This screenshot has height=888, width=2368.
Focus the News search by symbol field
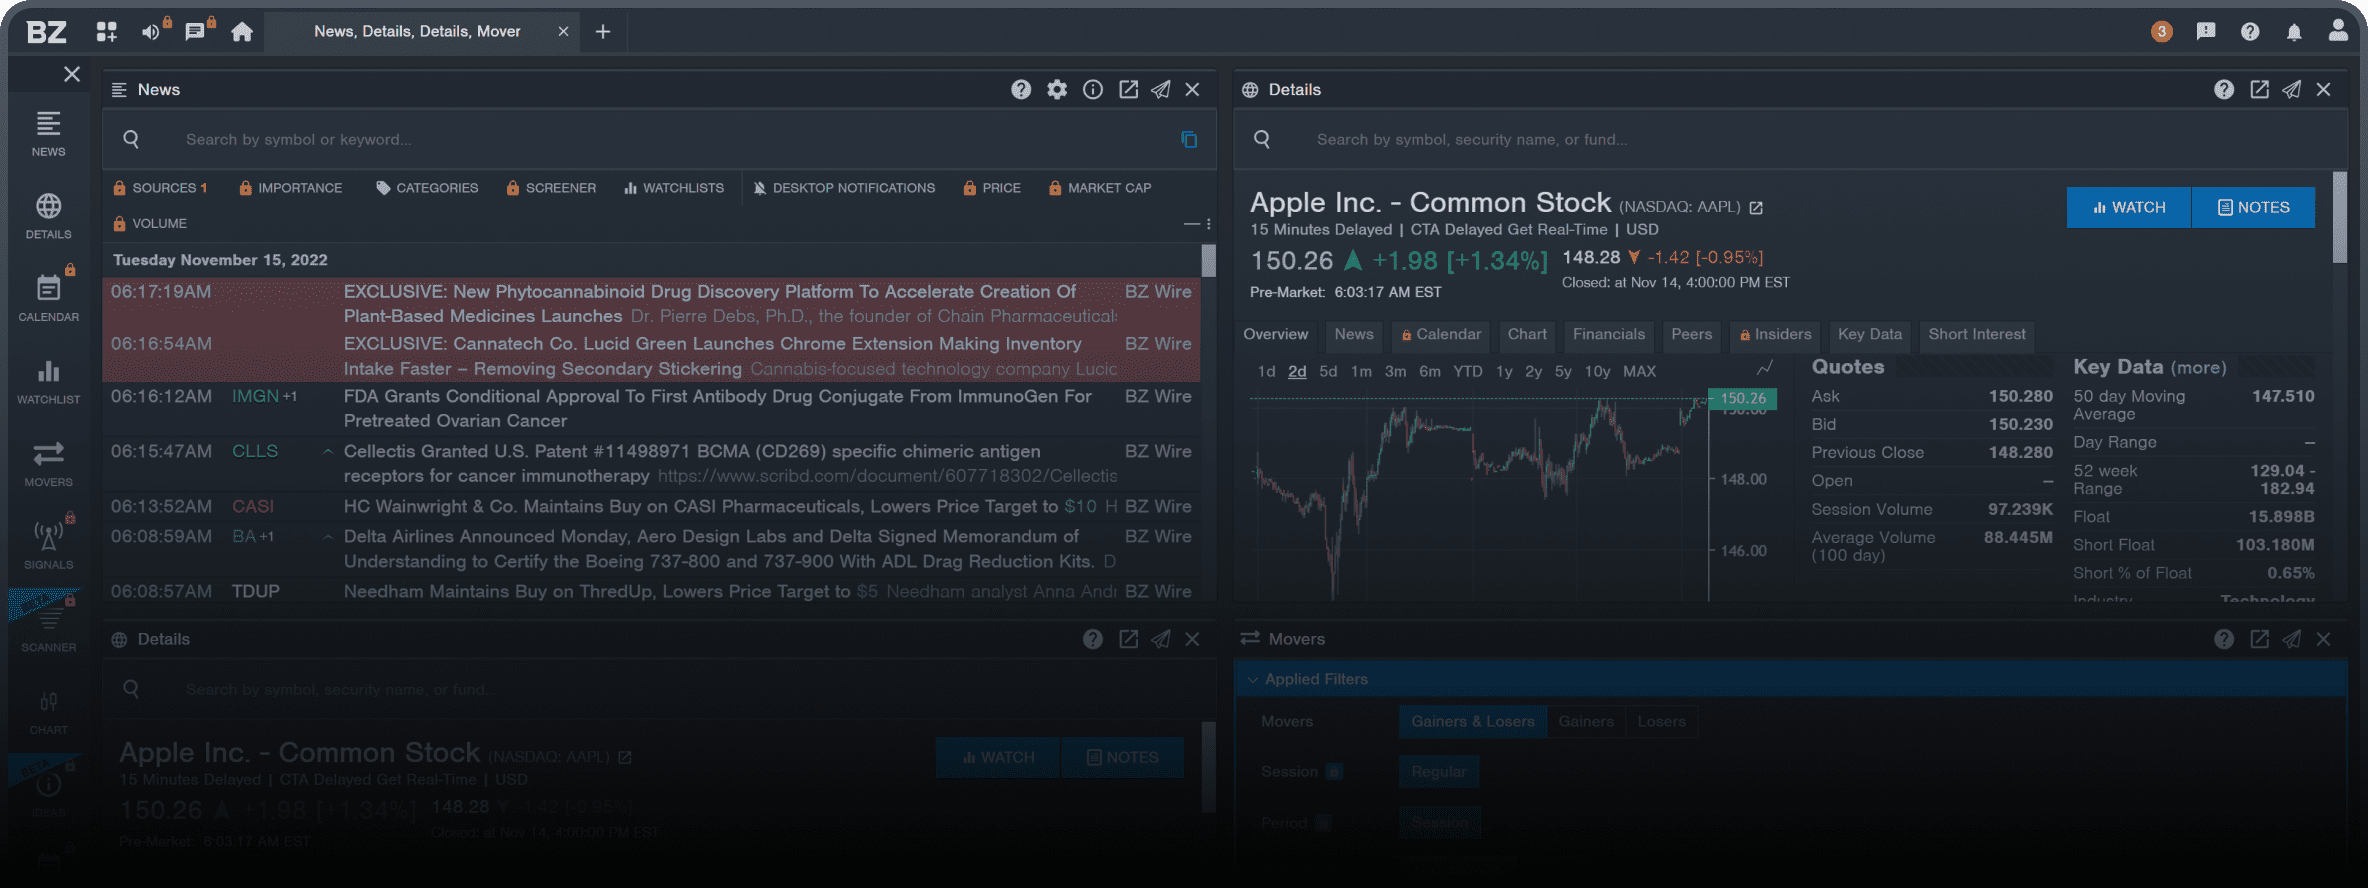point(660,140)
